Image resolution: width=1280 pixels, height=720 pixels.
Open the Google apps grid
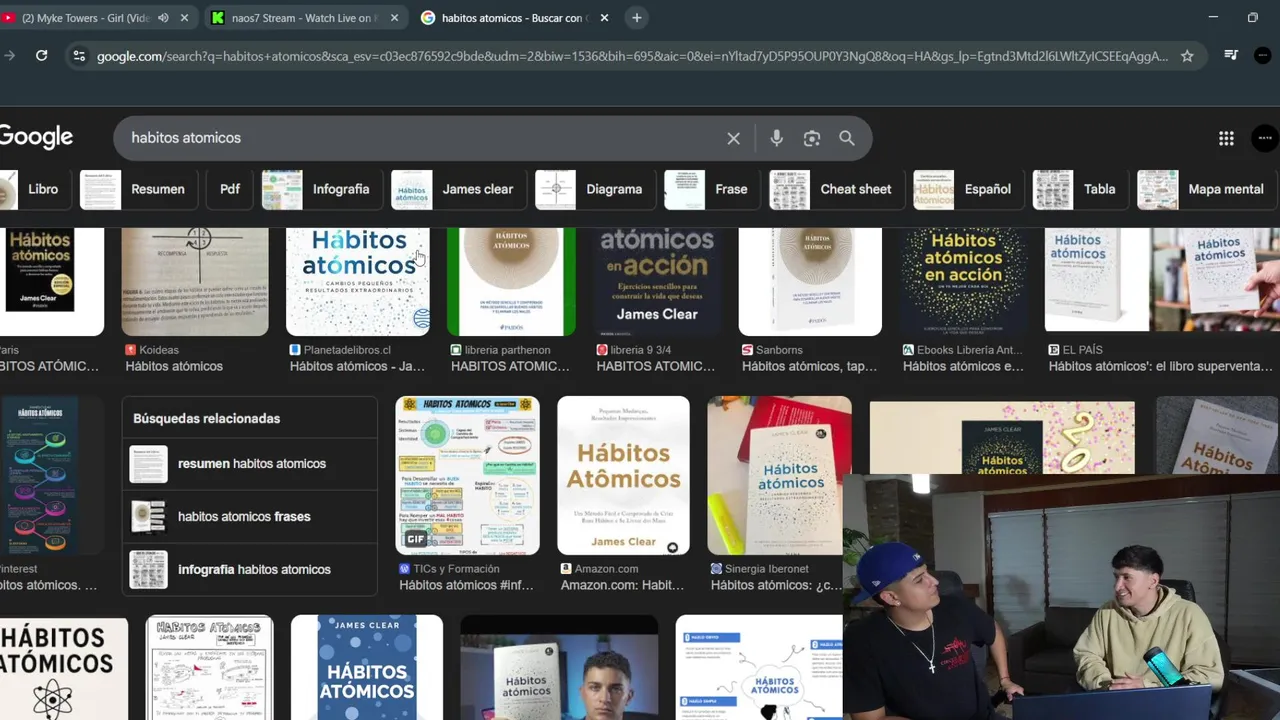(1226, 139)
